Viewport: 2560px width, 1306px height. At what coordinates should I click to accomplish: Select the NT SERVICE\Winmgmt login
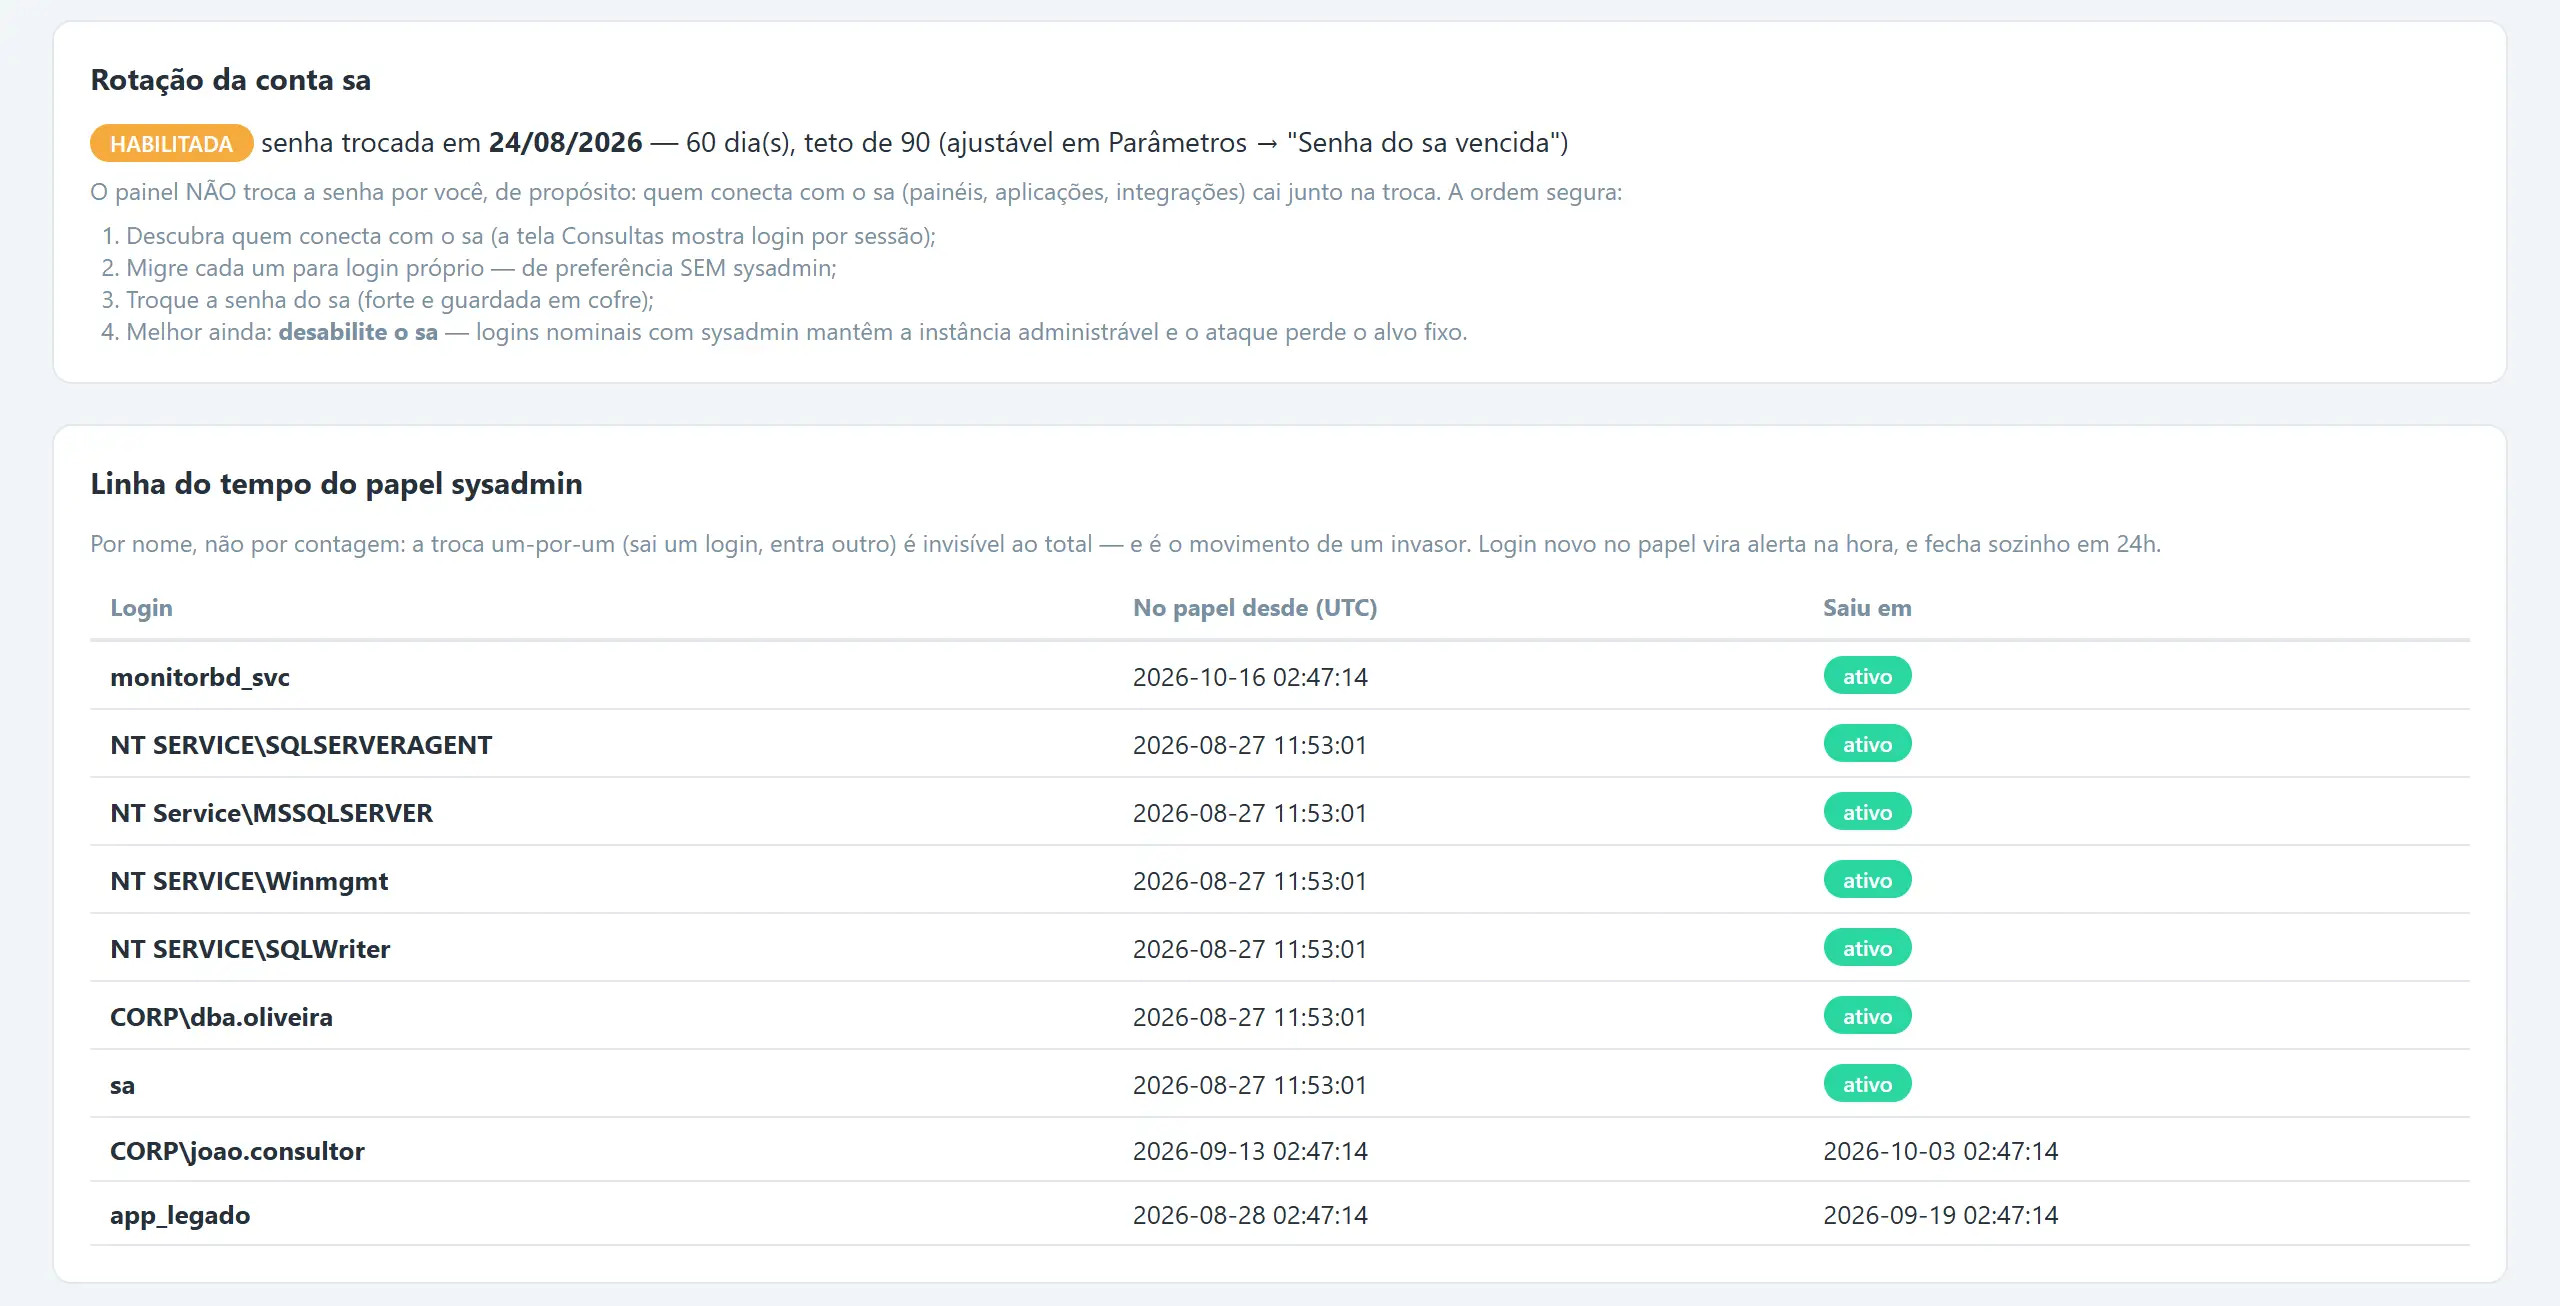pyautogui.click(x=249, y=881)
